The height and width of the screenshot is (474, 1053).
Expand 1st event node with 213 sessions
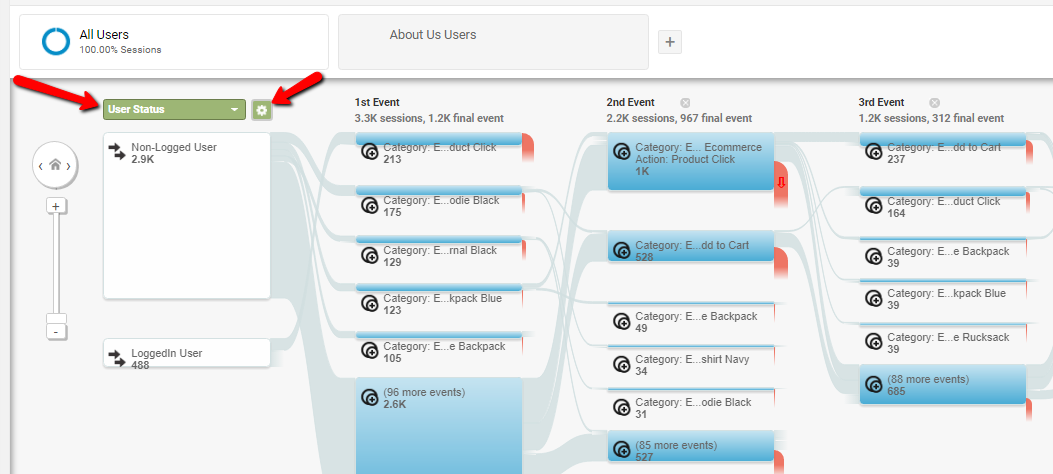[x=369, y=153]
